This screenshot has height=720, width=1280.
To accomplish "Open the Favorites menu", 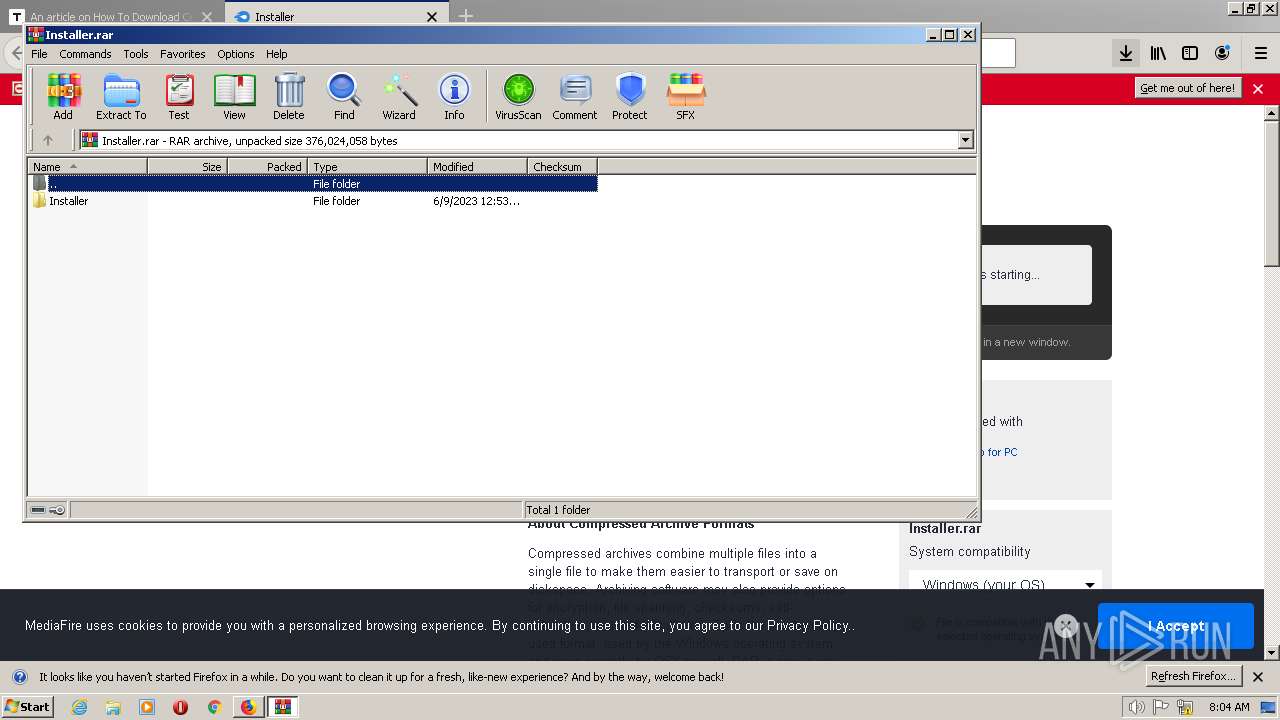I will (x=183, y=54).
